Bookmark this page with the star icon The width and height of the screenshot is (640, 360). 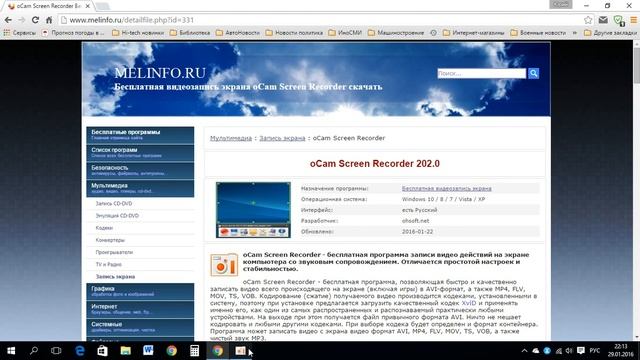588,20
